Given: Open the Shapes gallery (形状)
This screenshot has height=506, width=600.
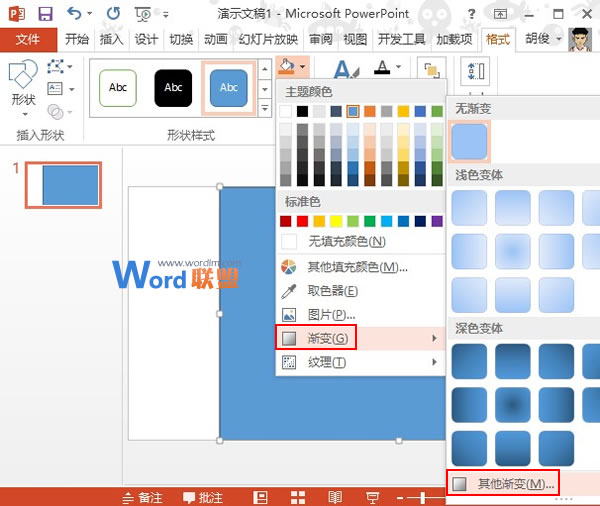Looking at the screenshot, I should [23, 87].
